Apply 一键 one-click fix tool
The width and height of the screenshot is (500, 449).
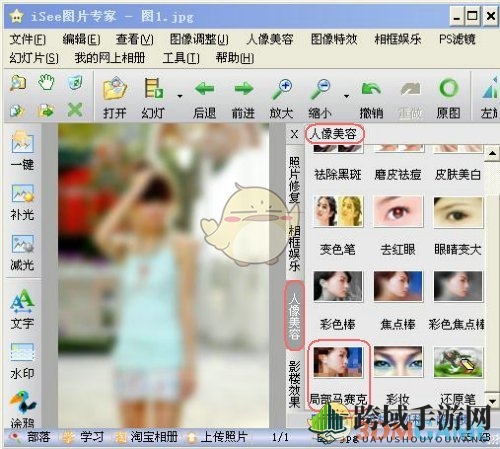[22, 151]
